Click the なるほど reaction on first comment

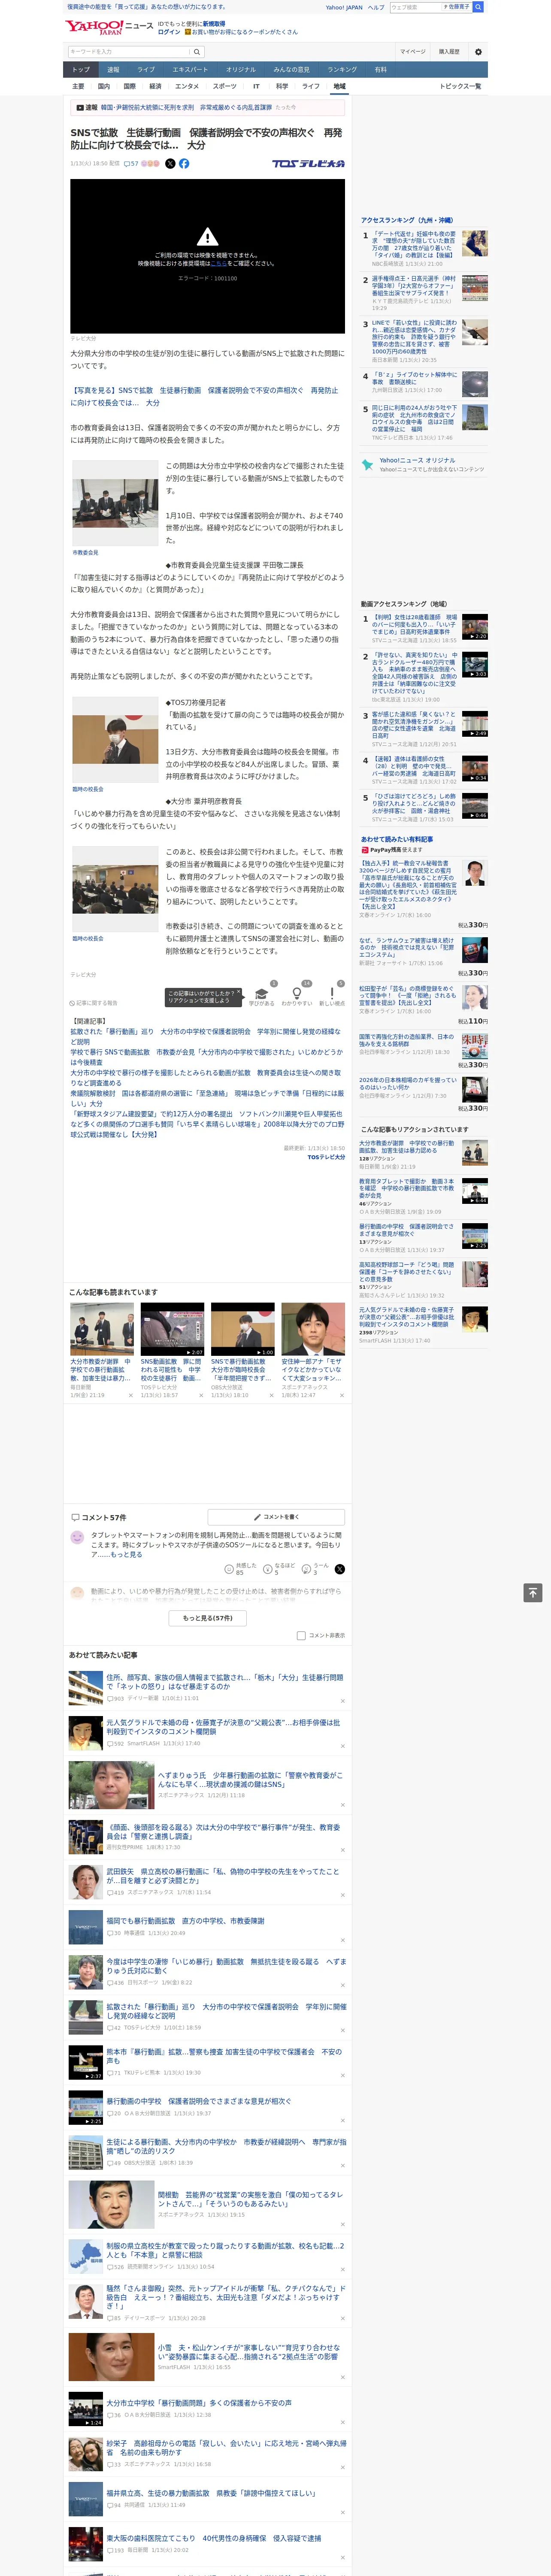279,1569
